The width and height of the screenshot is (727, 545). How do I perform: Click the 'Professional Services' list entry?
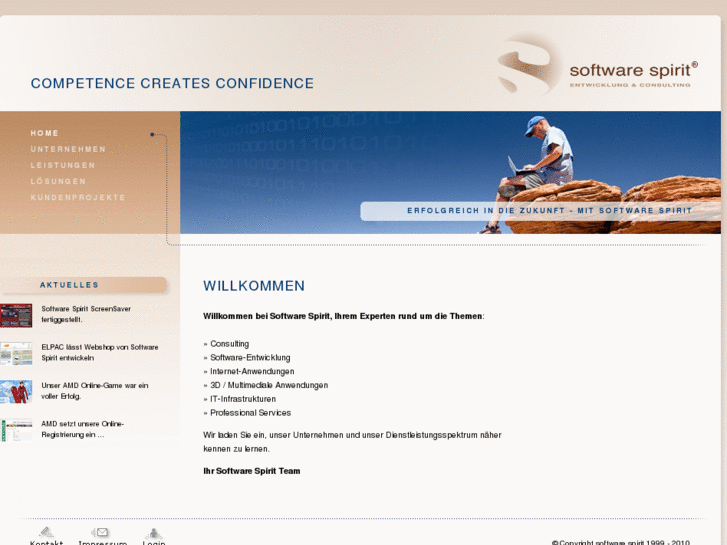click(250, 413)
